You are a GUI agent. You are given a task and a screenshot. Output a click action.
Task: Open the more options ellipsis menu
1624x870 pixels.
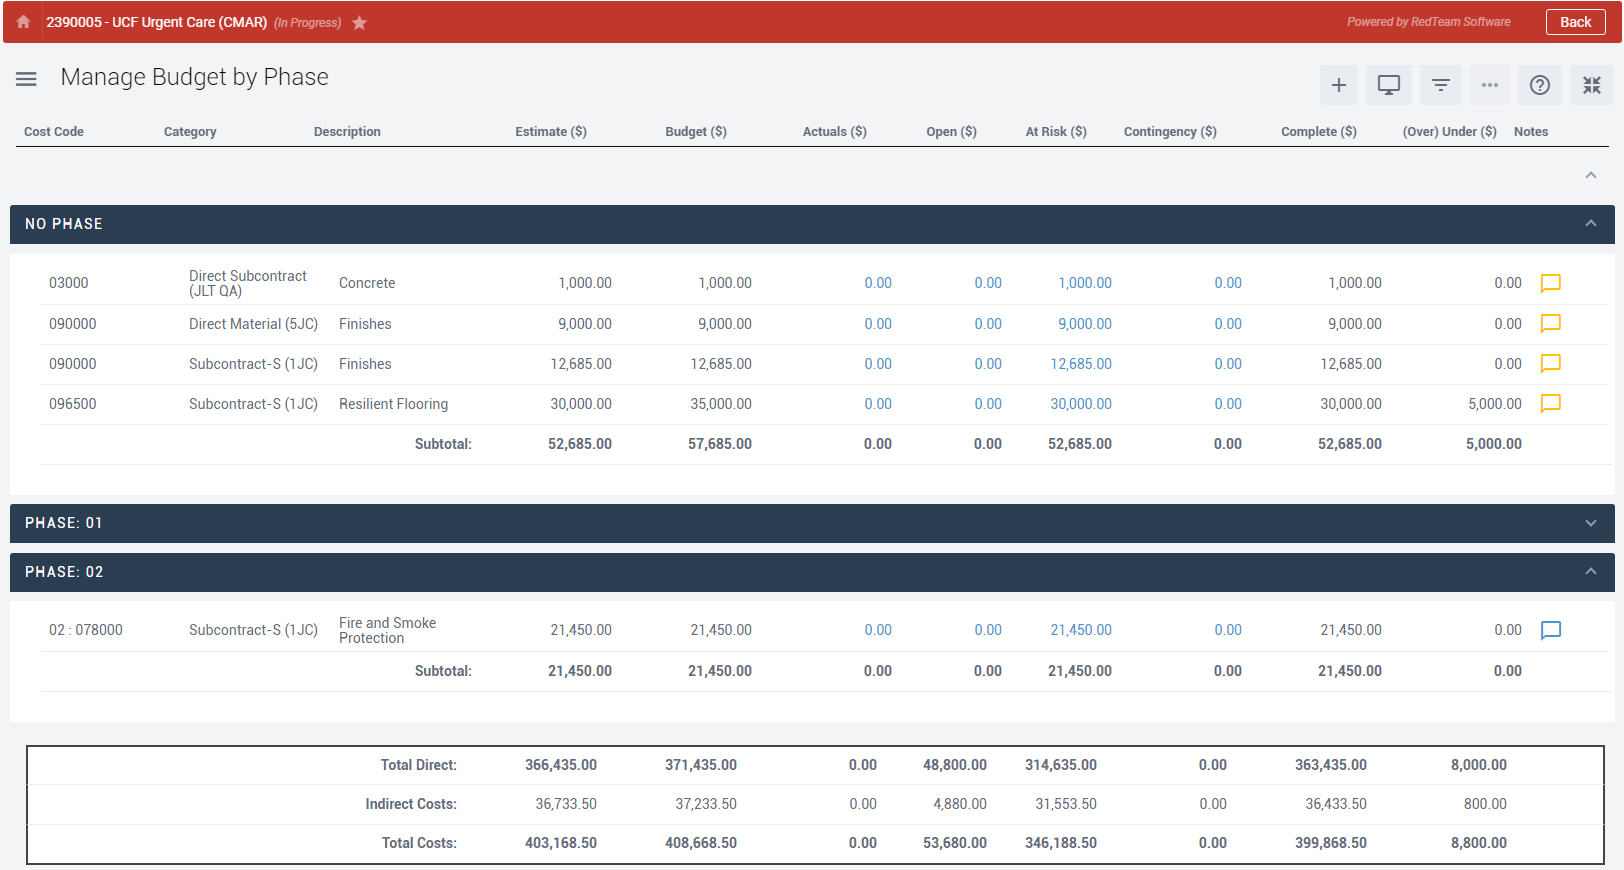1489,86
